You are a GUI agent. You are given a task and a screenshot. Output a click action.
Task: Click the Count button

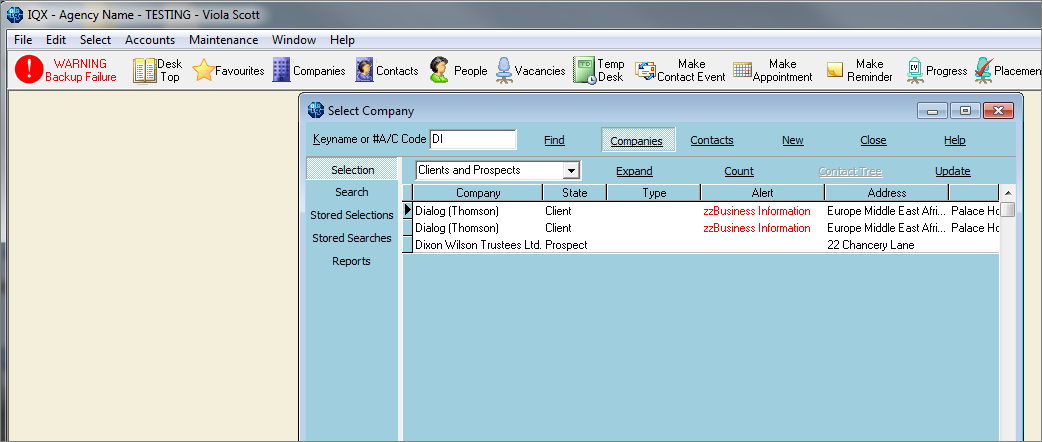[739, 171]
